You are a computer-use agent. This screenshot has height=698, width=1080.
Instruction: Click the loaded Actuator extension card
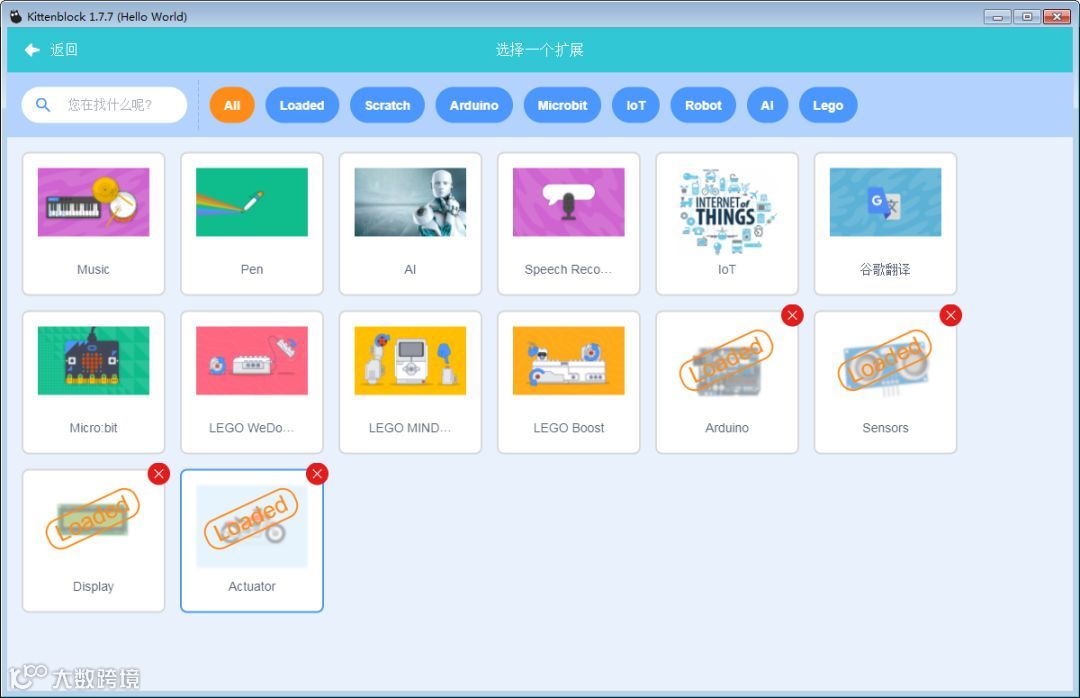(252, 541)
